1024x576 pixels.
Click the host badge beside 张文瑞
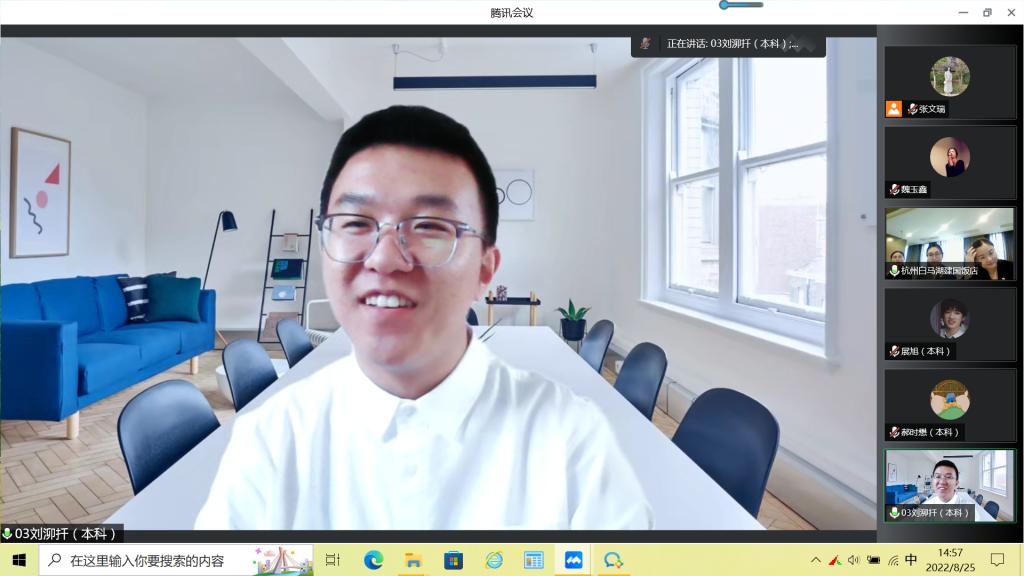pos(894,109)
